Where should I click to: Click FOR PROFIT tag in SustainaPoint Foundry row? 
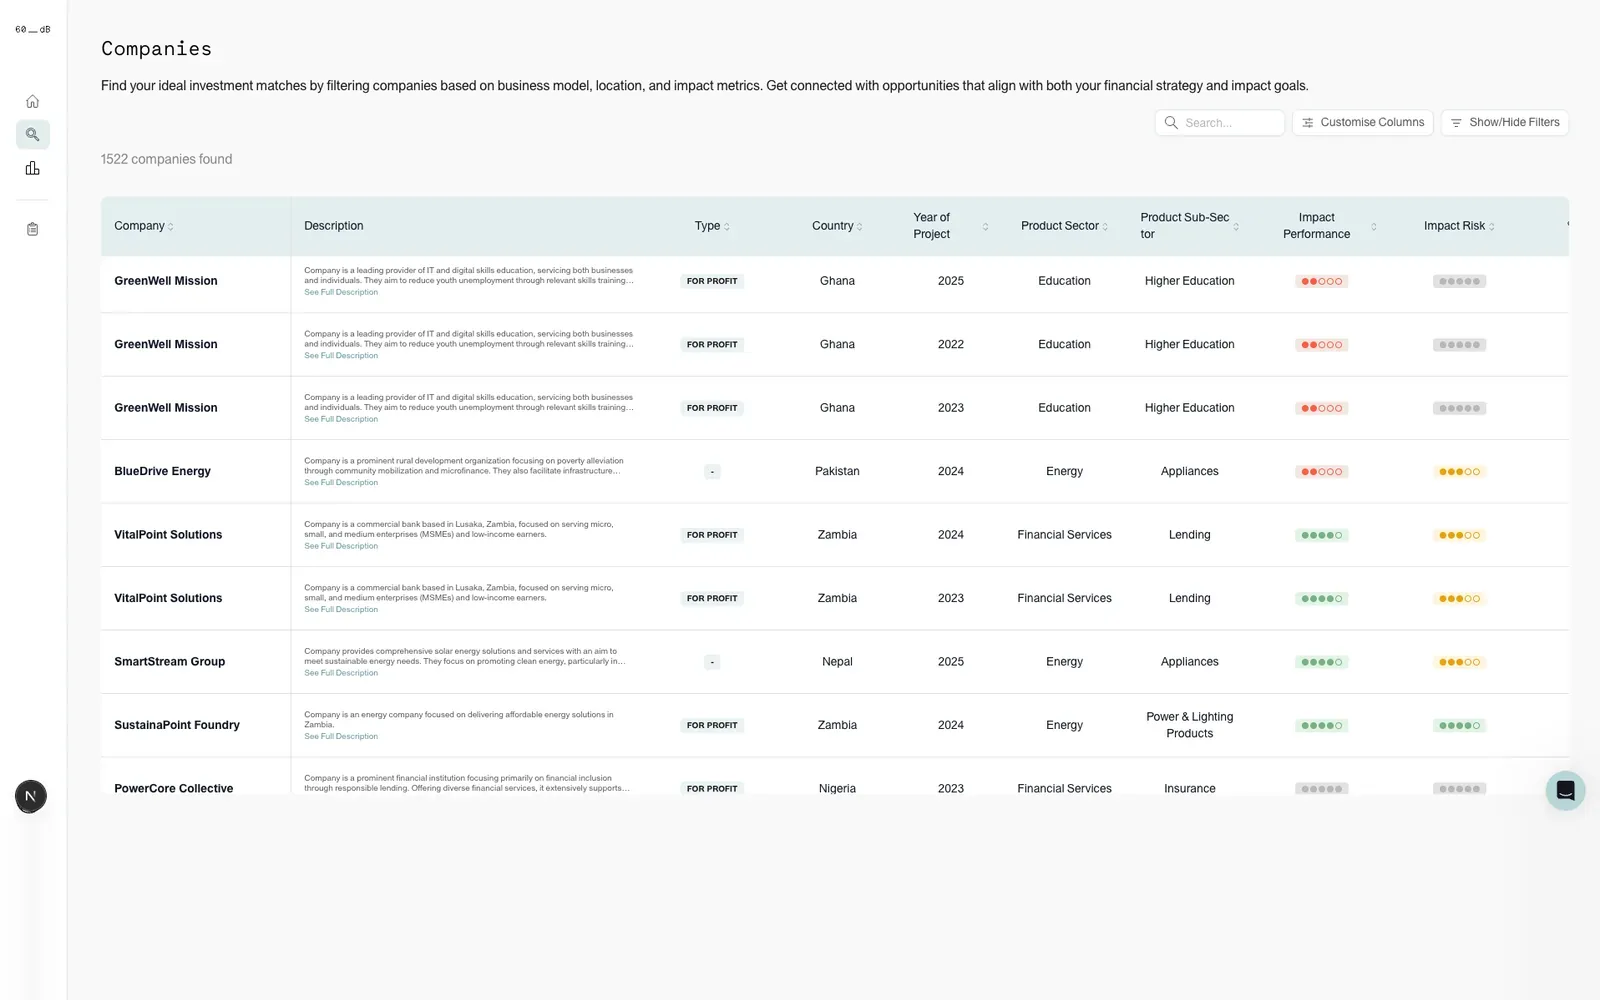[x=712, y=725]
